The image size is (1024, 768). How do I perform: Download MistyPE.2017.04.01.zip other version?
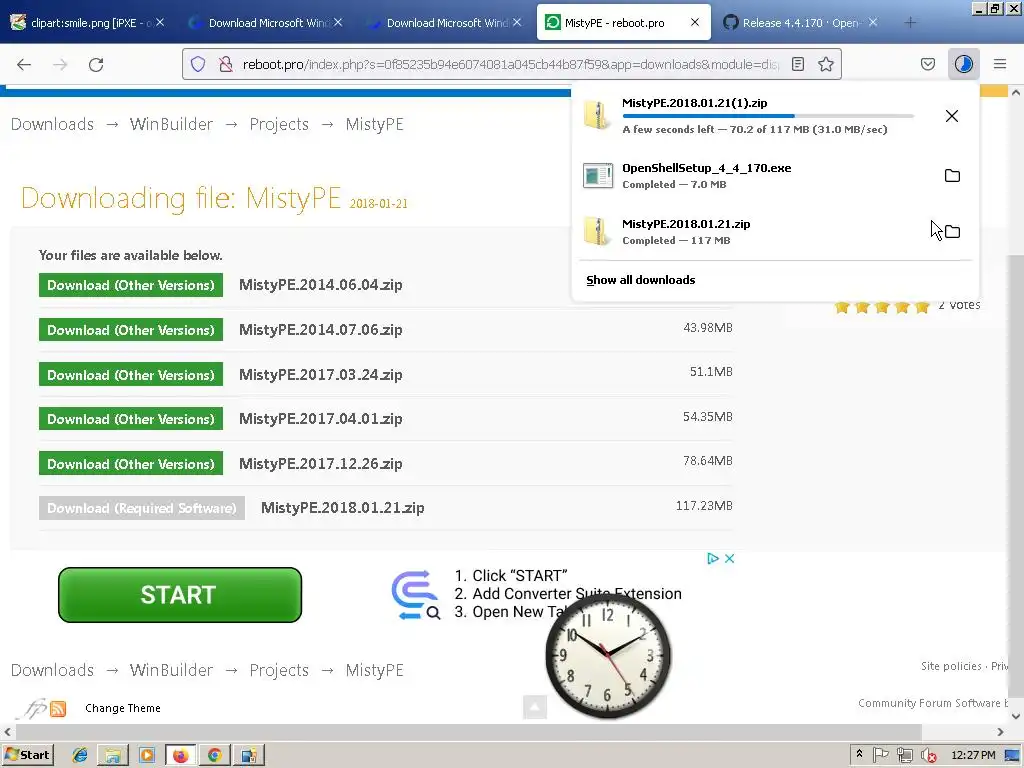(131, 419)
